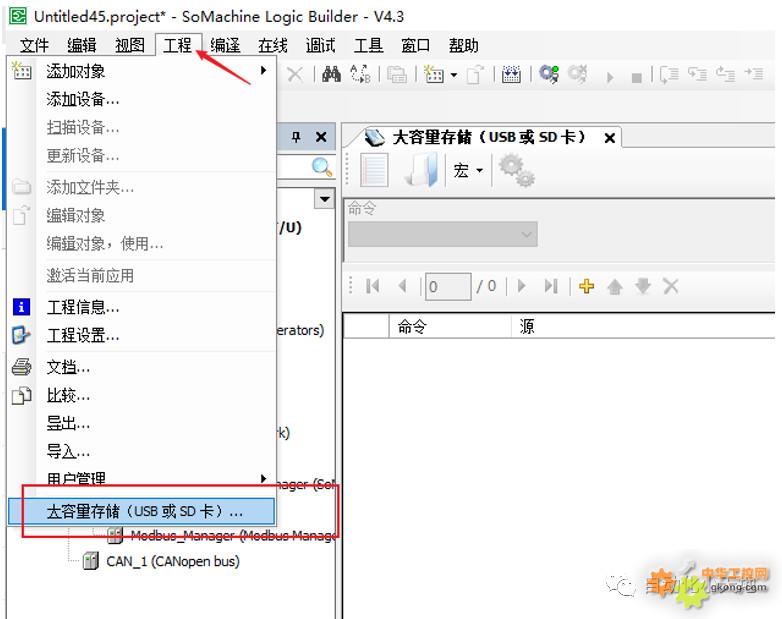Select 比较... in the menu
The width and height of the screenshot is (782, 619).
coord(142,395)
